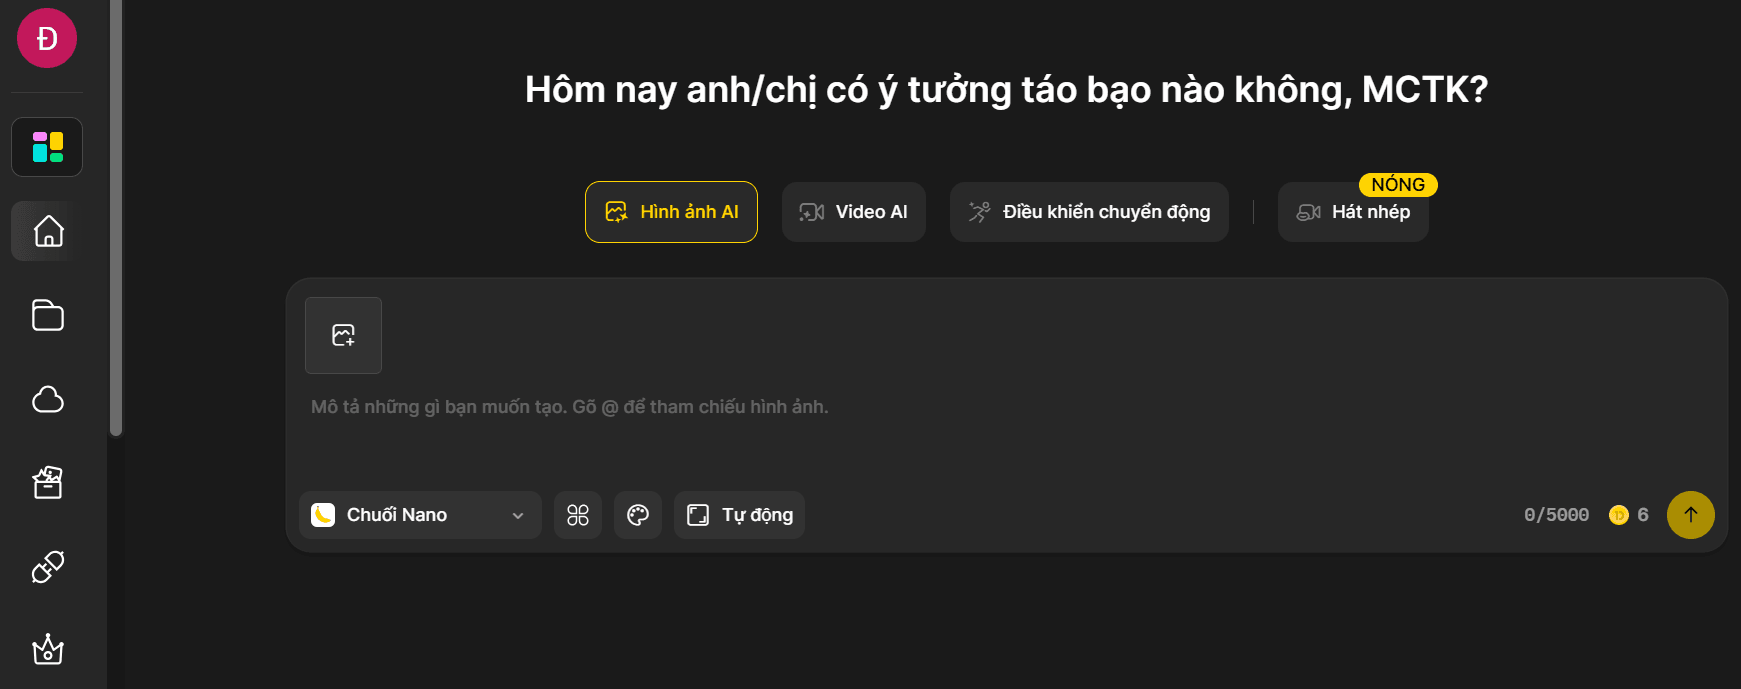Click the chevron next to Chuối Nano
The height and width of the screenshot is (689, 1741).
(518, 515)
